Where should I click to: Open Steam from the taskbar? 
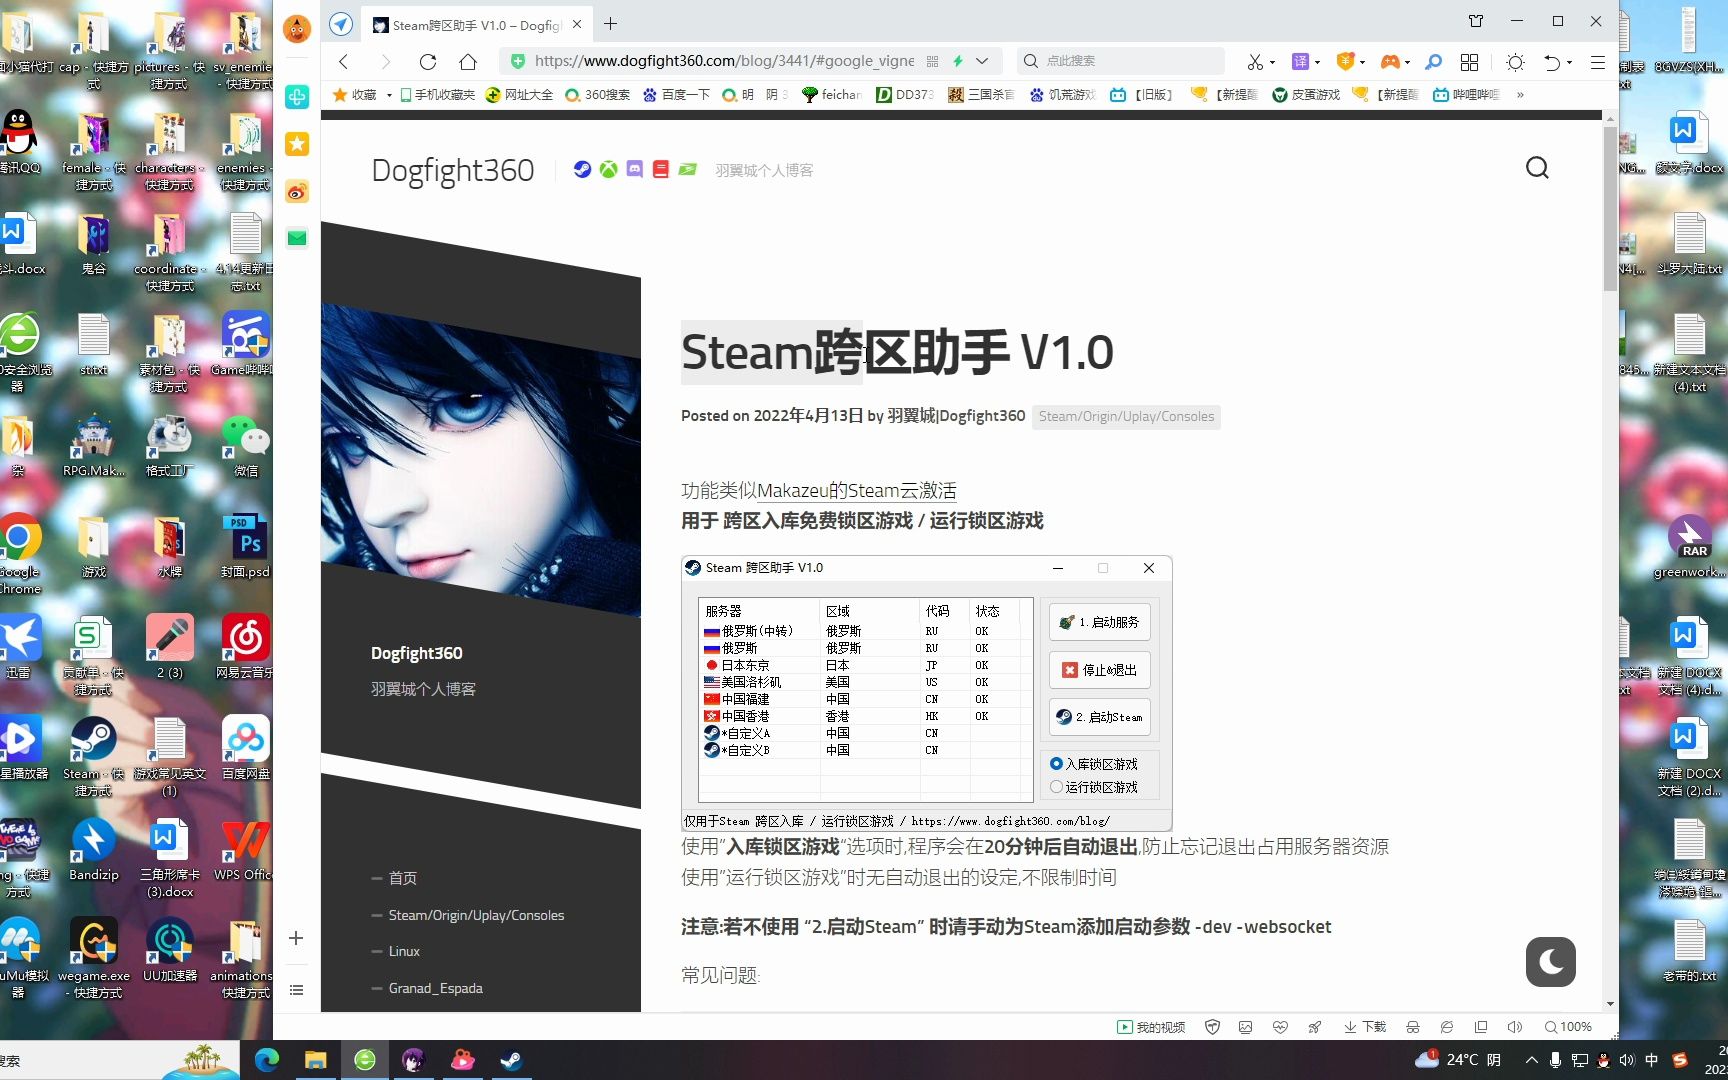pyautogui.click(x=511, y=1060)
